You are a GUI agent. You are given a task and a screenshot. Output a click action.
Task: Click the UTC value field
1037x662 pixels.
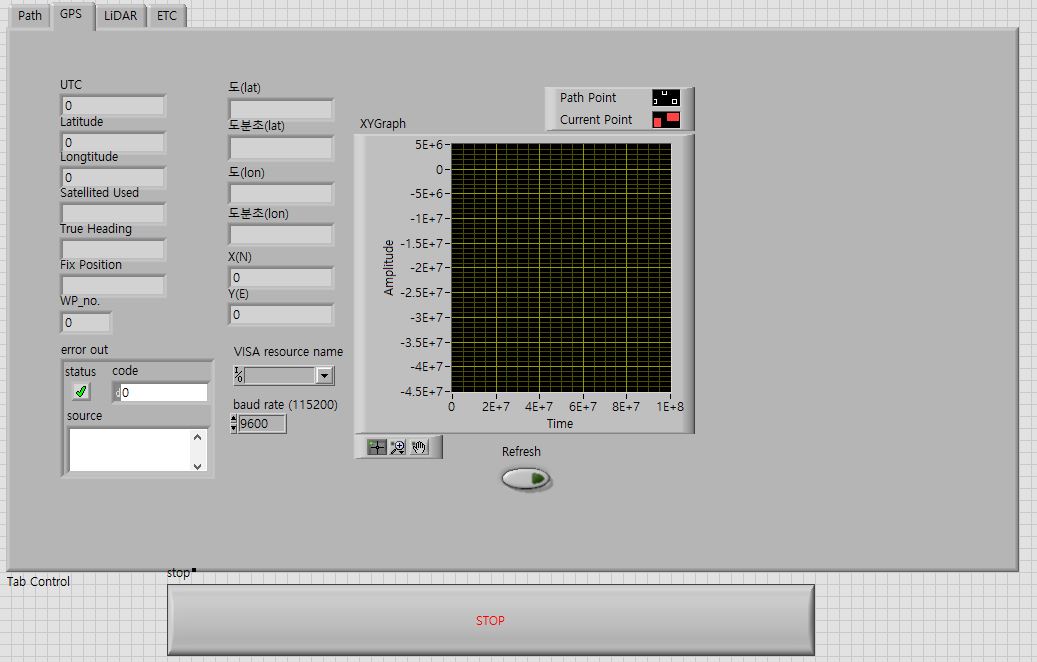click(112, 106)
